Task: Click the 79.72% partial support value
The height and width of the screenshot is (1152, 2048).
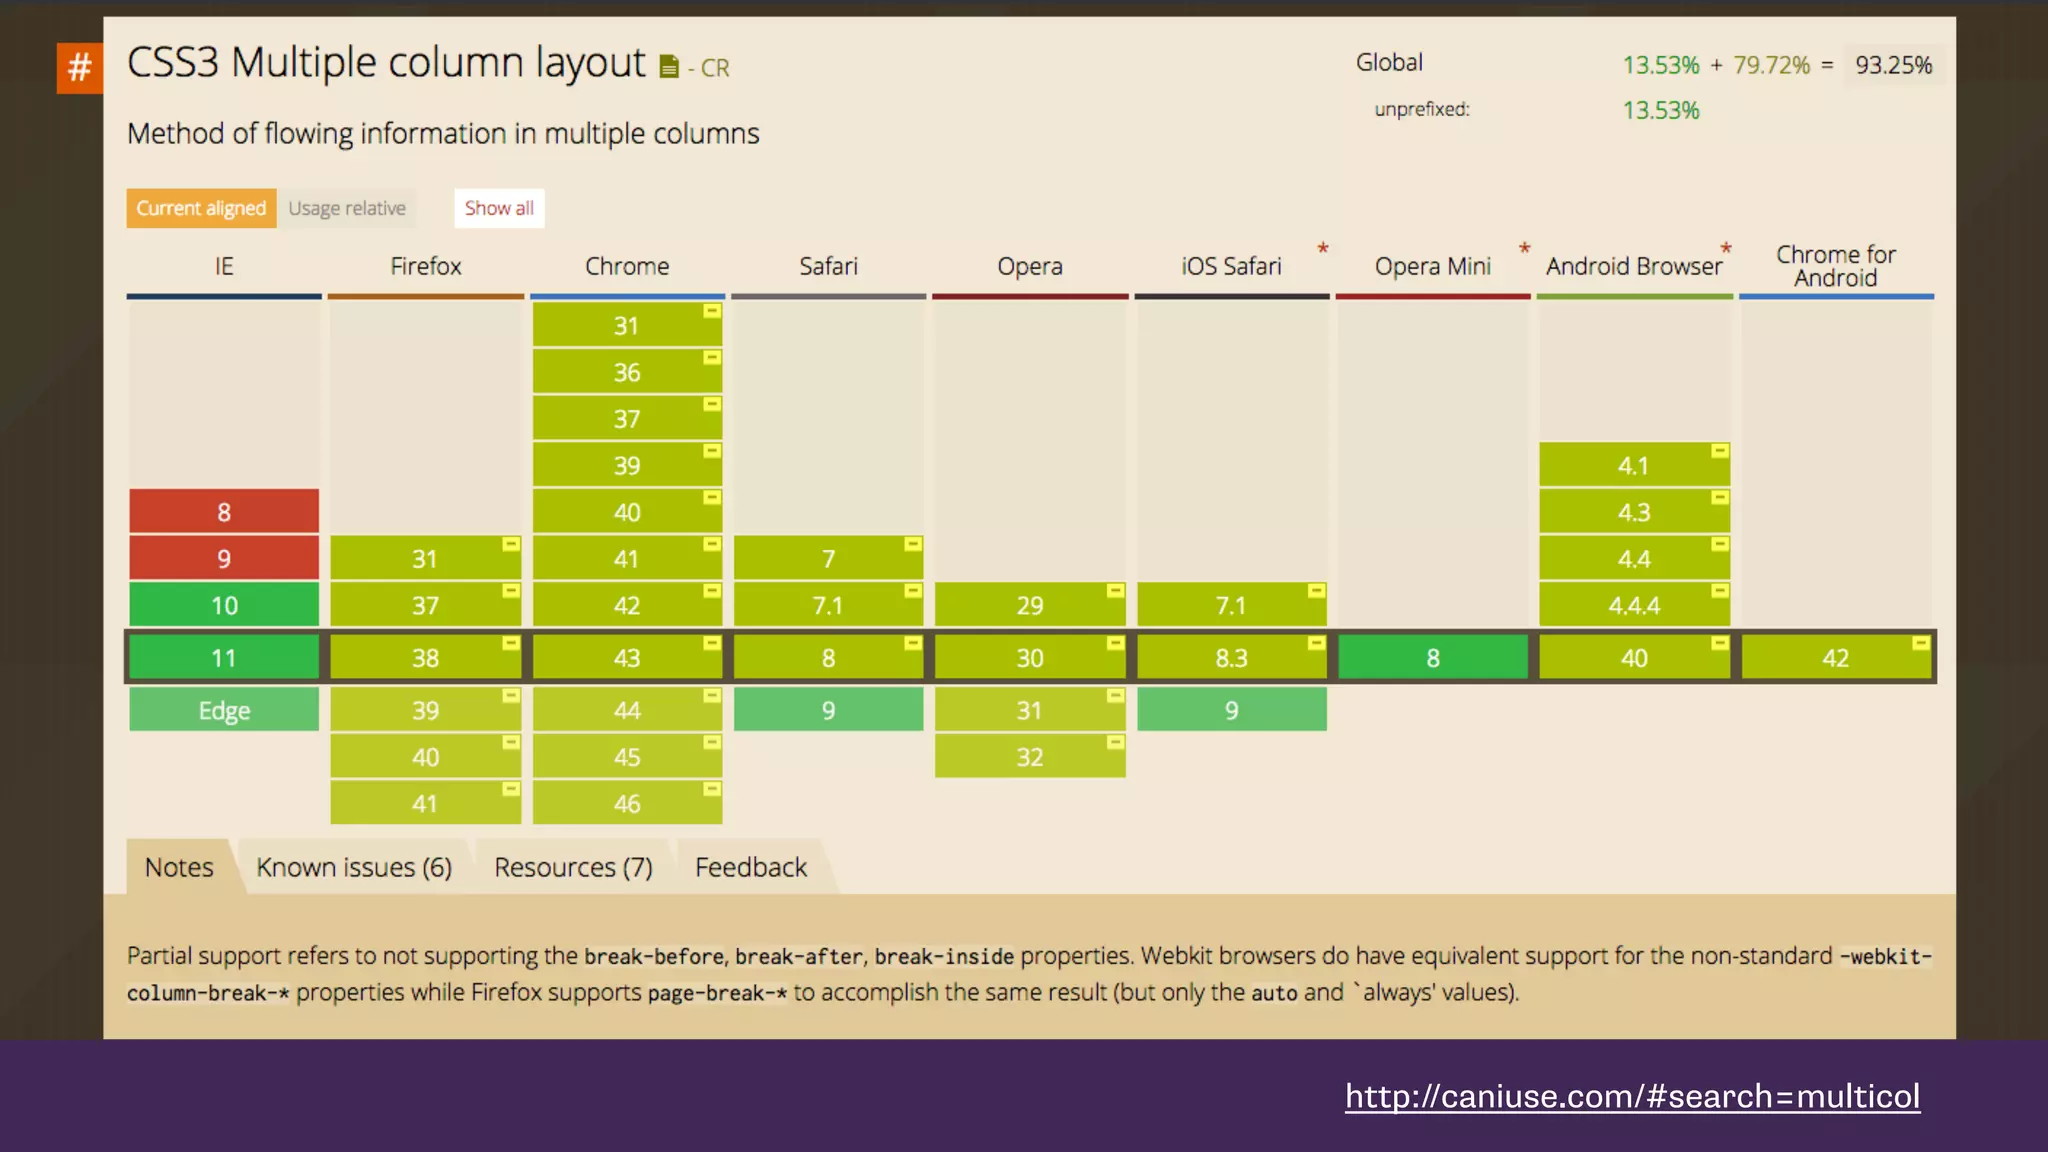Action: tap(1771, 65)
